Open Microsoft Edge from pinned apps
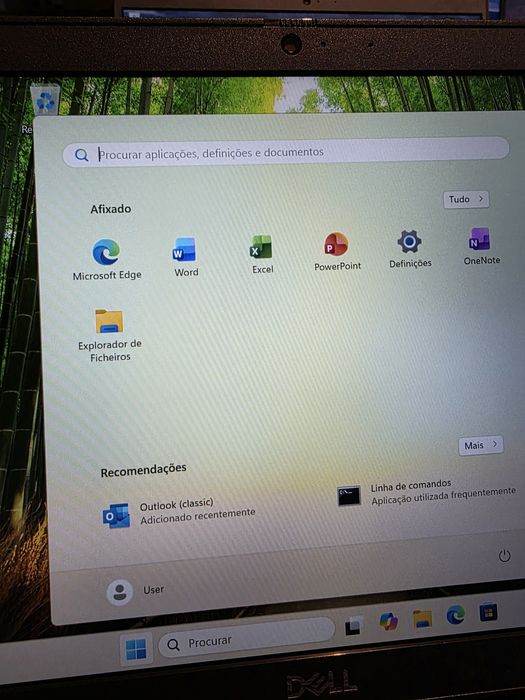The width and height of the screenshot is (525, 700). coord(106,259)
